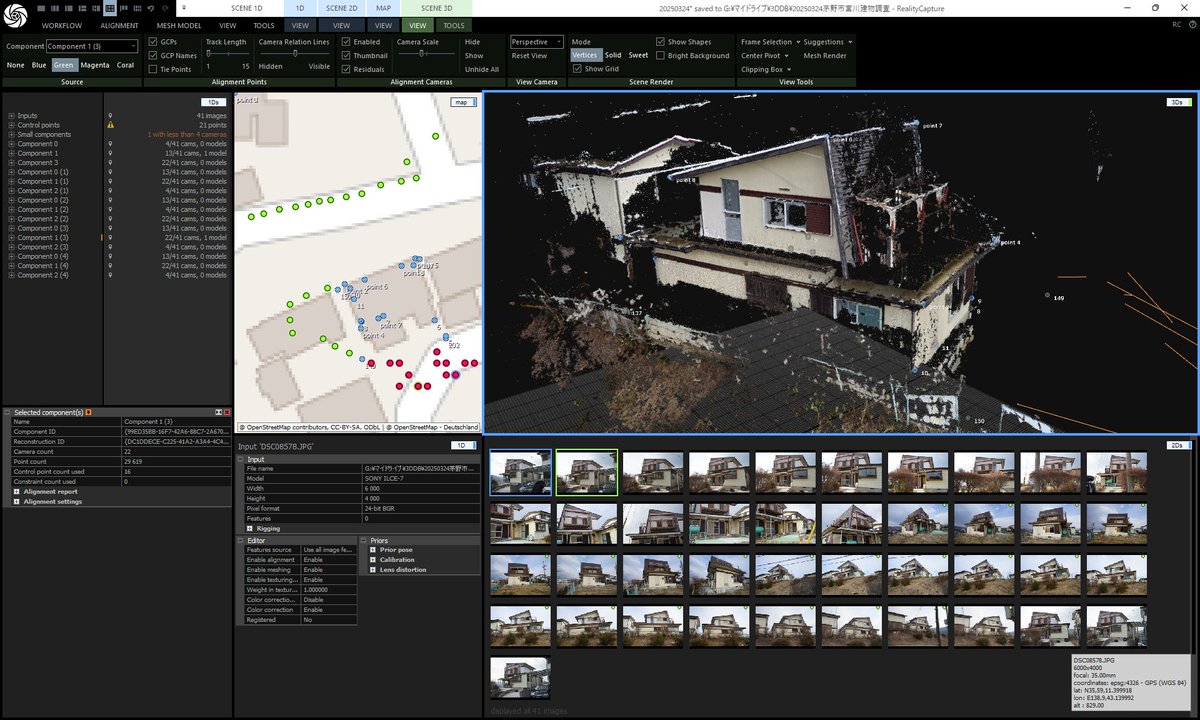
Task: Select the Coral color option
Action: pos(125,65)
